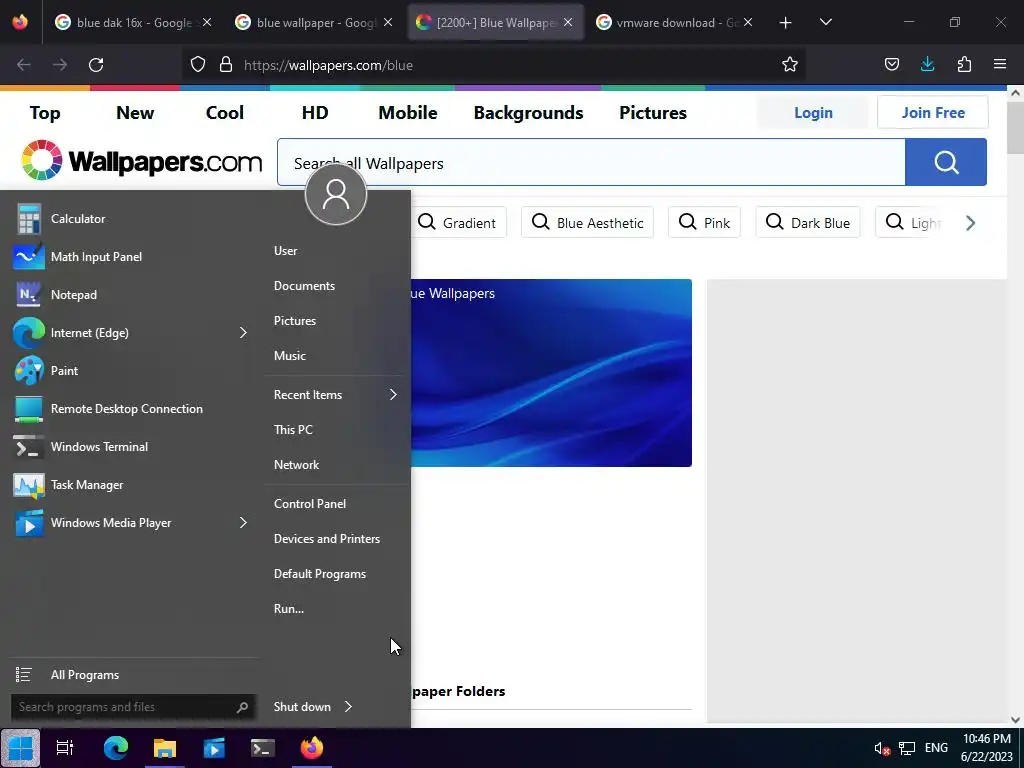Screen dimensions: 1024x768
Task: List all tabs dropdown in Firefox
Action: pyautogui.click(x=825, y=22)
